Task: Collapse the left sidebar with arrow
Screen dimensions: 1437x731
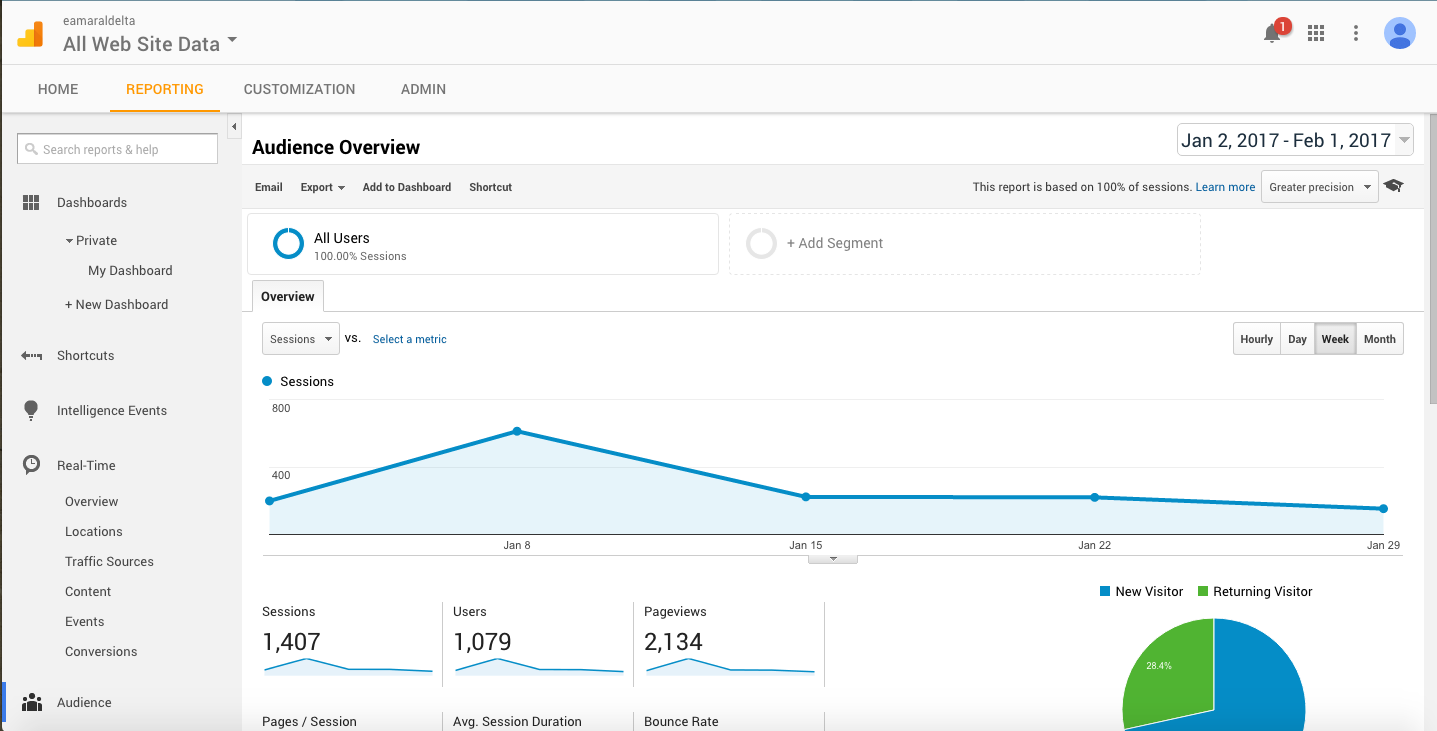Action: tap(234, 127)
